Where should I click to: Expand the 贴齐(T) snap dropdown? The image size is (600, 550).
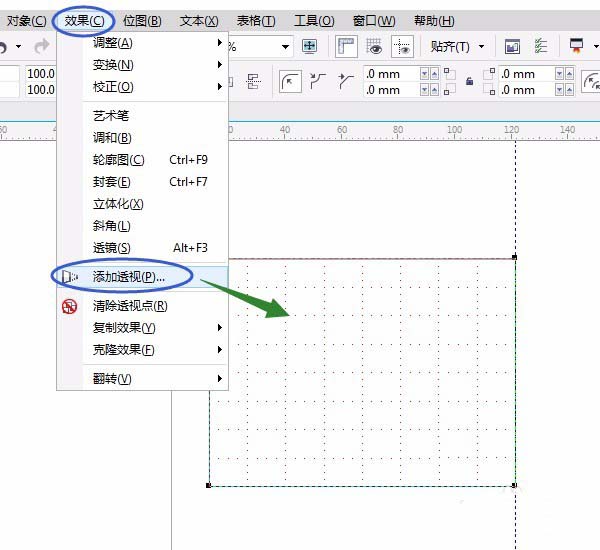click(x=482, y=47)
